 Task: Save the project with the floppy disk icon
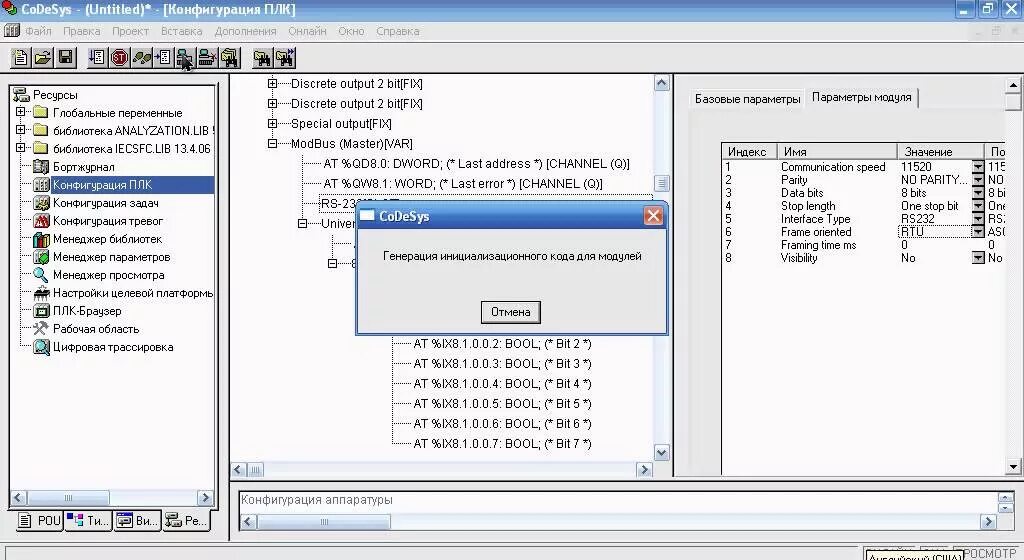click(x=65, y=58)
